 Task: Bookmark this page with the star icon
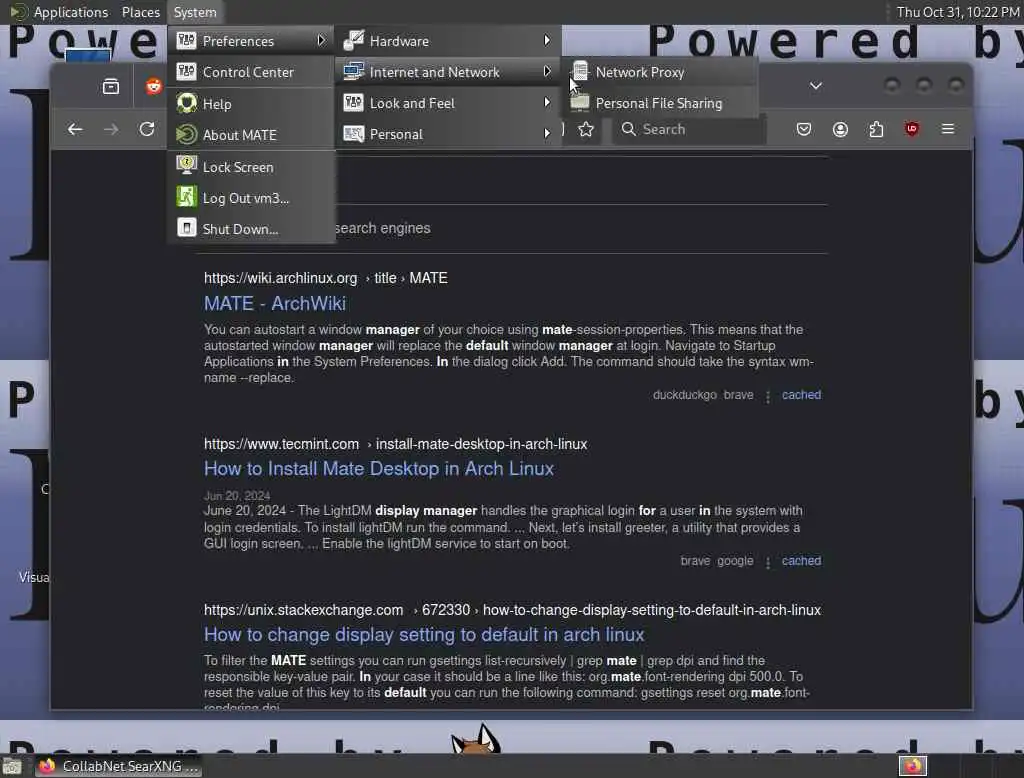[586, 129]
